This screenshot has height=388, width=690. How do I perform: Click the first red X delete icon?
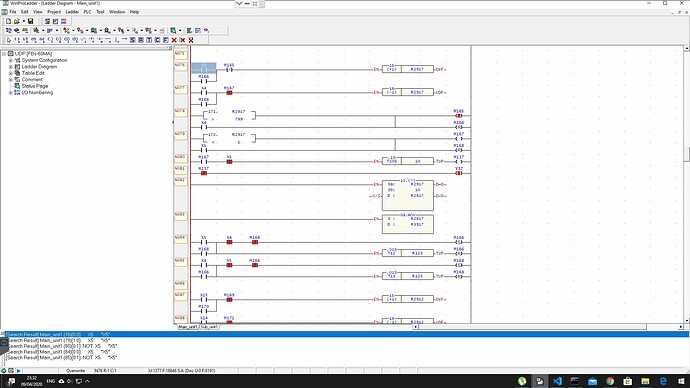[174, 40]
